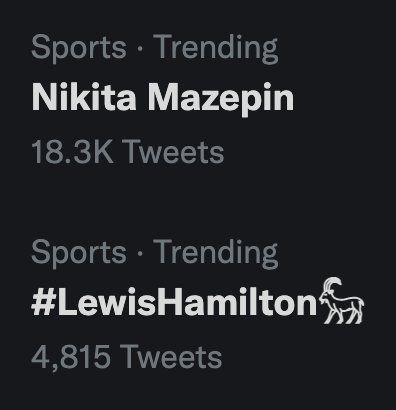
Task: Click the dot separator above Nikita Mazepin
Action: point(140,49)
